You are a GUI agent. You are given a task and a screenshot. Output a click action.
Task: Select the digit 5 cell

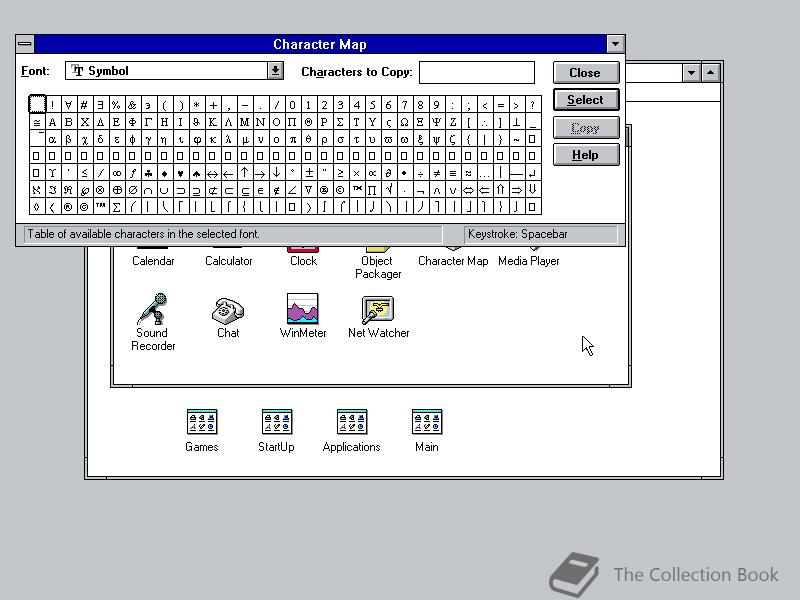(x=372, y=105)
